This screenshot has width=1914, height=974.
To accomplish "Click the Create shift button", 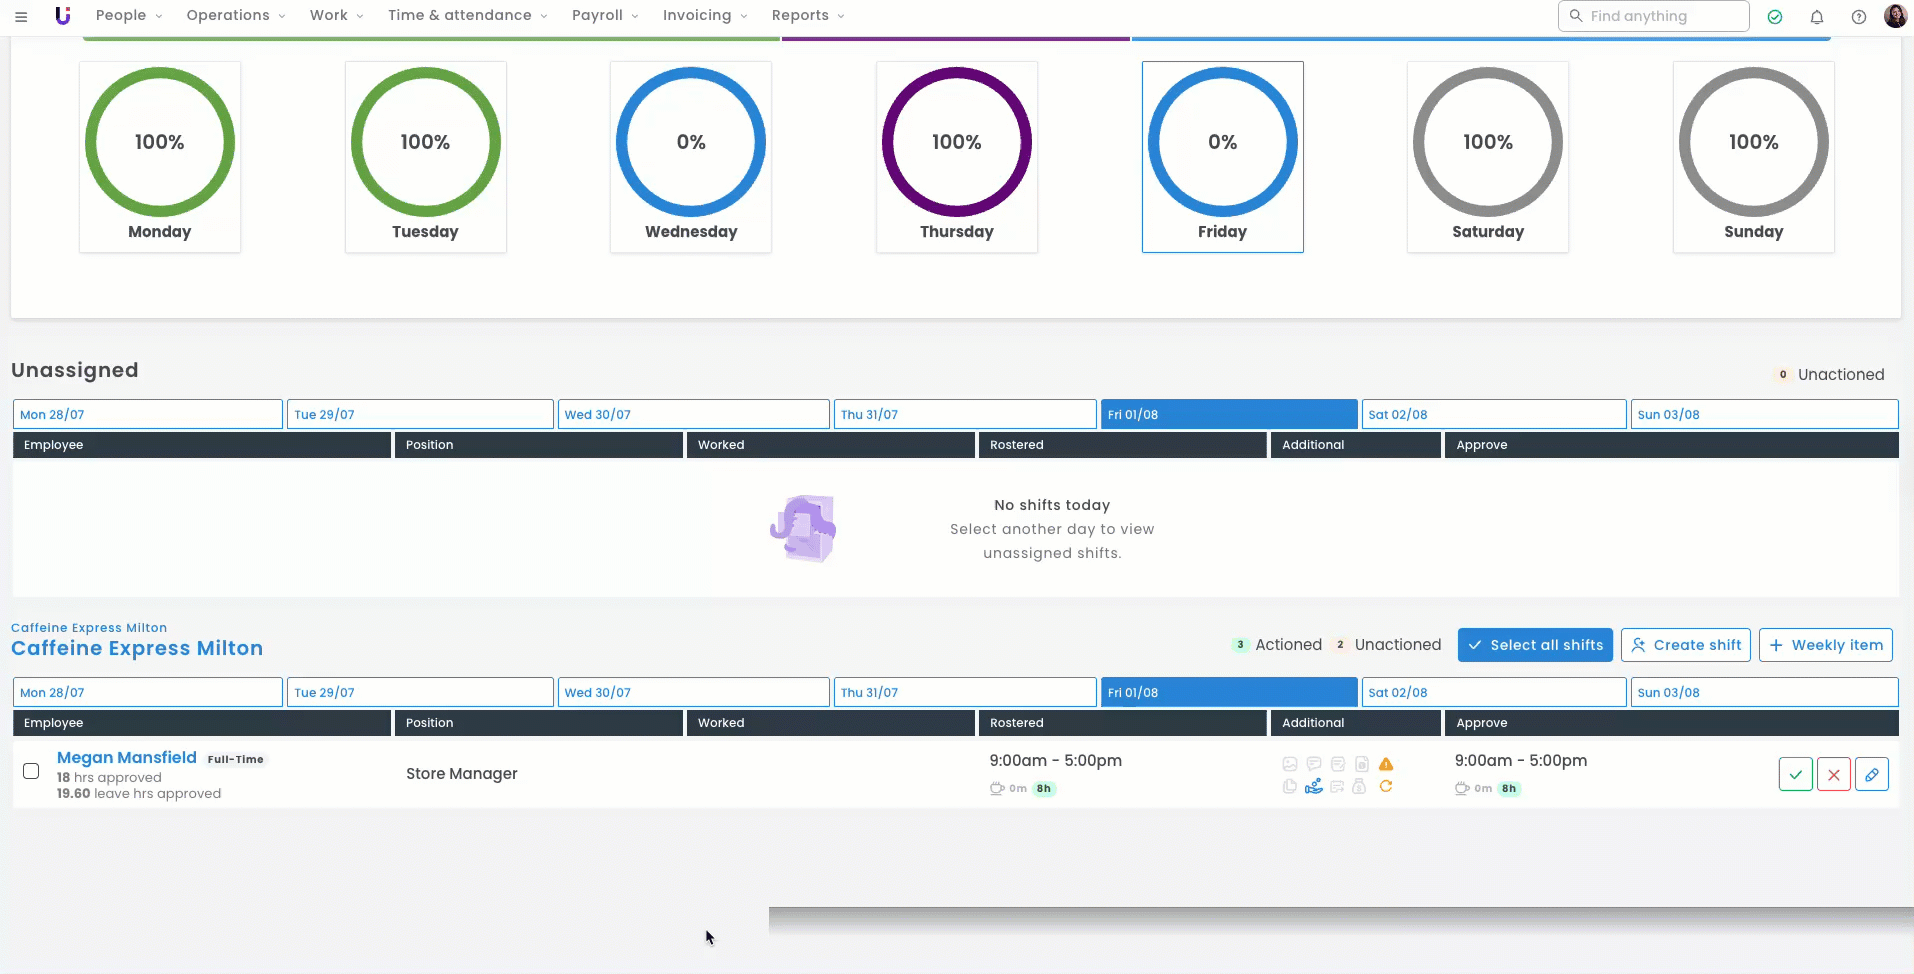I will tap(1686, 645).
